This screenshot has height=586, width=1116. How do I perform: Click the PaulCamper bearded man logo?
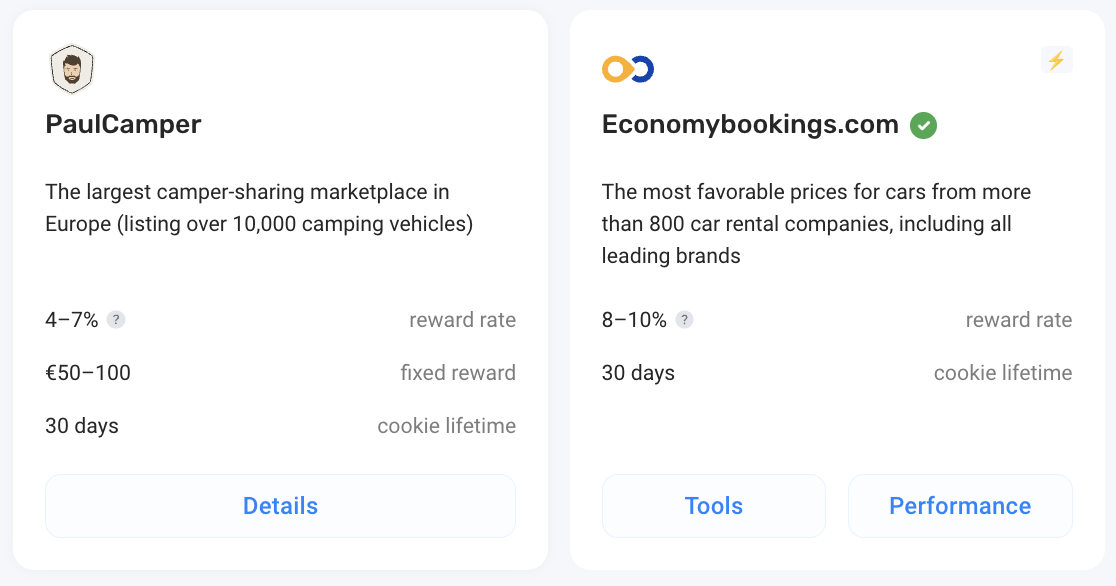click(x=71, y=69)
